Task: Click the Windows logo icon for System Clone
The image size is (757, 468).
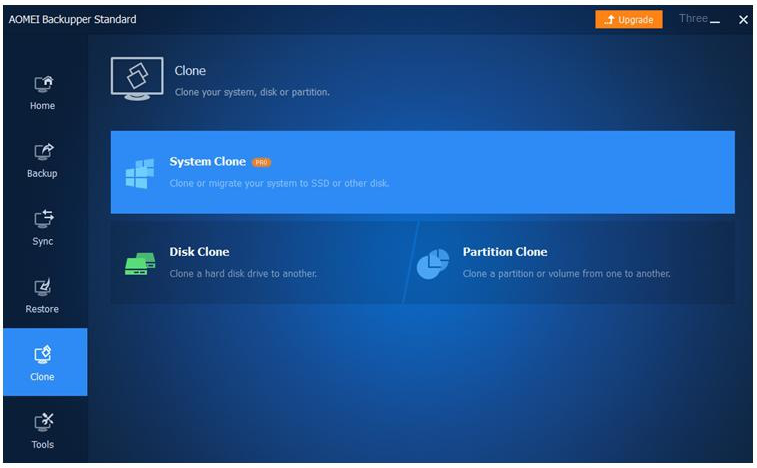Action: [140, 173]
